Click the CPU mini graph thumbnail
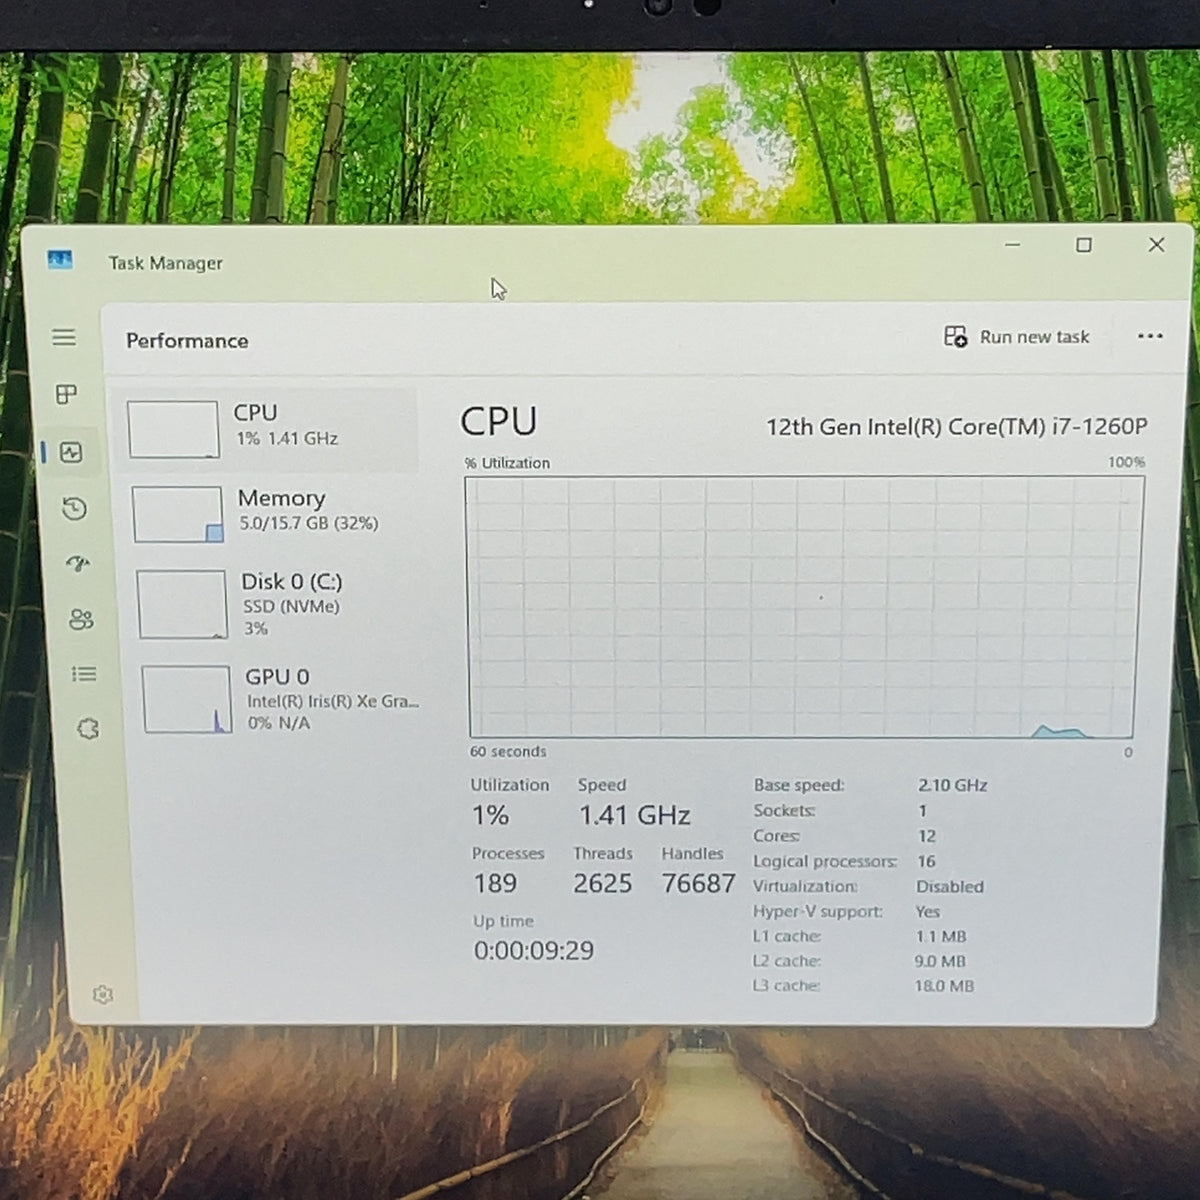The image size is (1200, 1200). (x=173, y=429)
